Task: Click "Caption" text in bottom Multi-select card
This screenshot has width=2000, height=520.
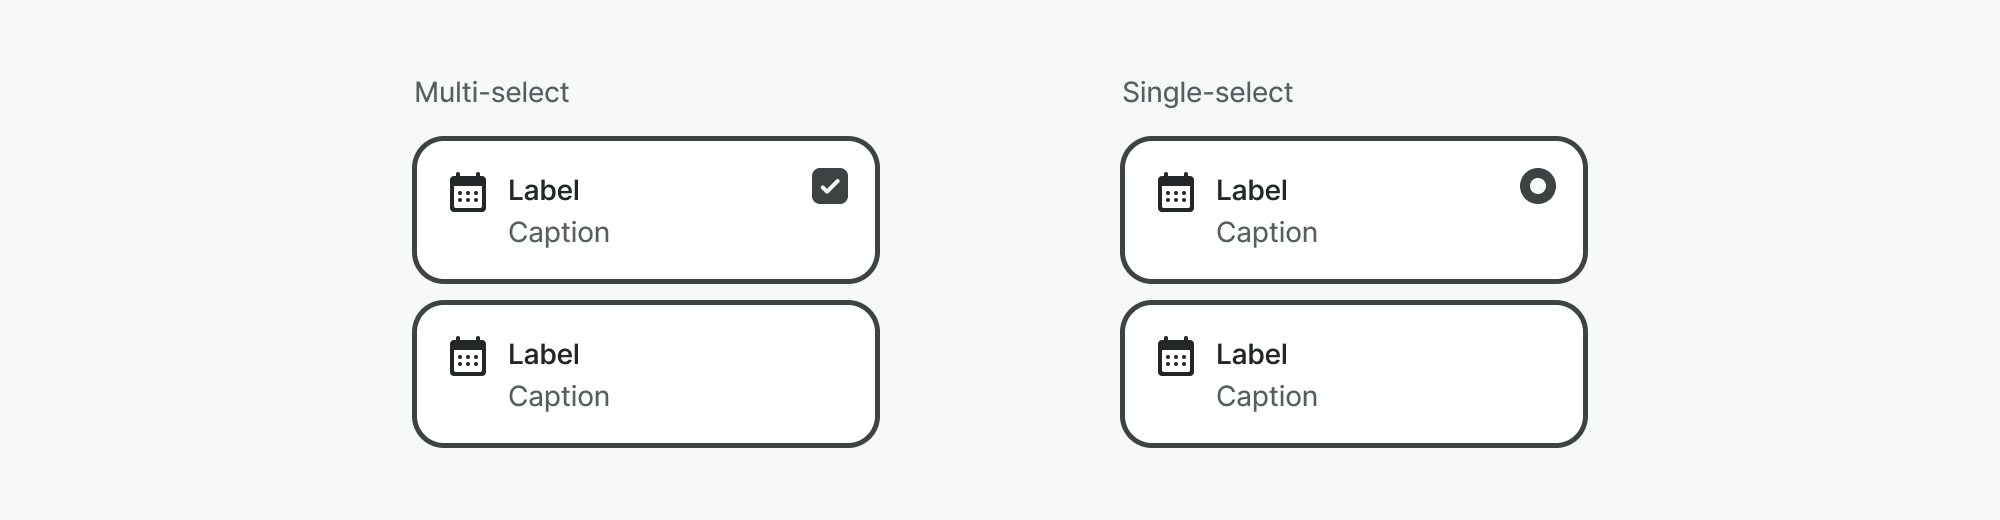Action: tap(559, 396)
